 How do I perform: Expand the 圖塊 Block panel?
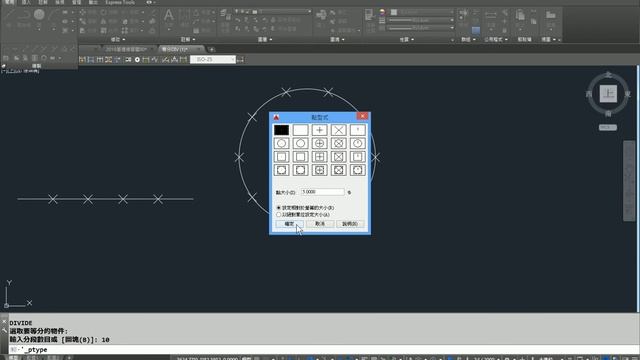[337, 40]
